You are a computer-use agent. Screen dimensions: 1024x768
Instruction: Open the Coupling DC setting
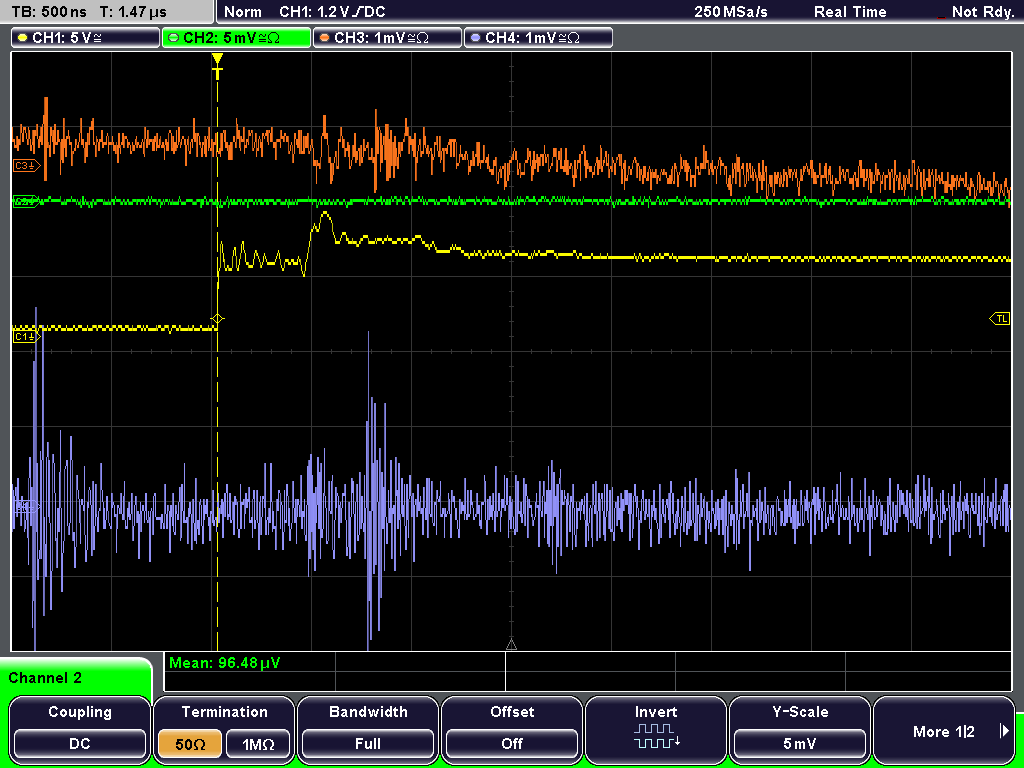click(x=80, y=729)
